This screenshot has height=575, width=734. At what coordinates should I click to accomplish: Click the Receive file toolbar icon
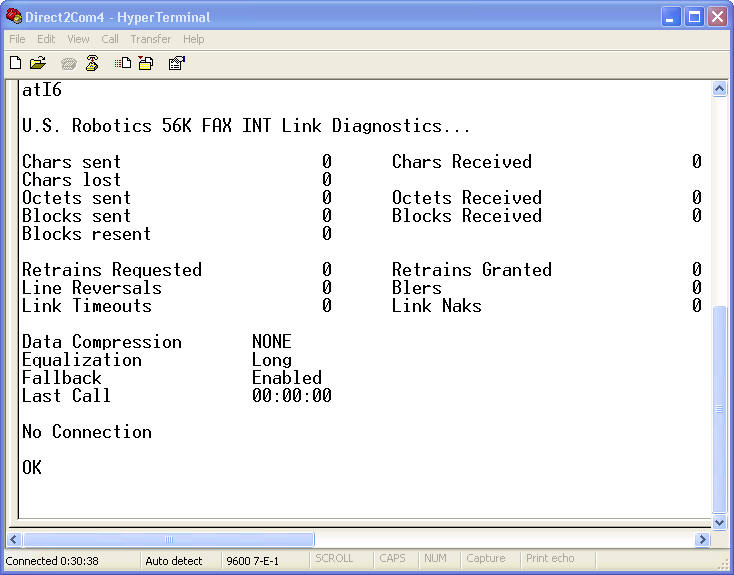tap(146, 63)
